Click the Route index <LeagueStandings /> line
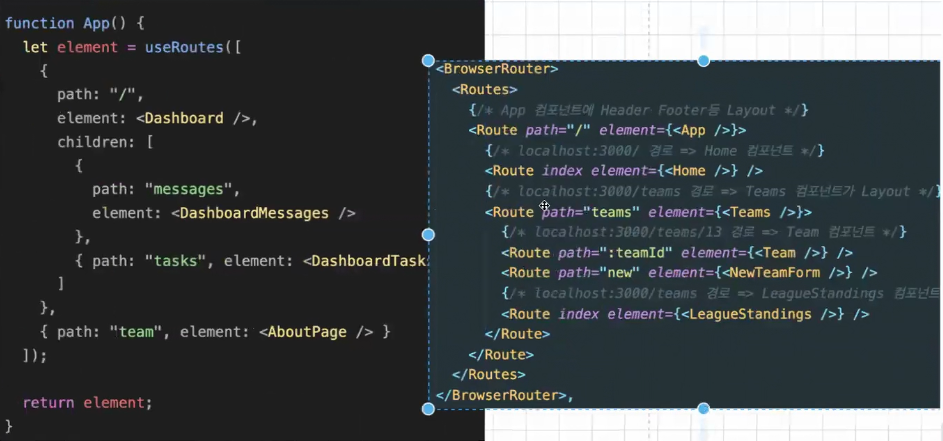 pos(685,313)
